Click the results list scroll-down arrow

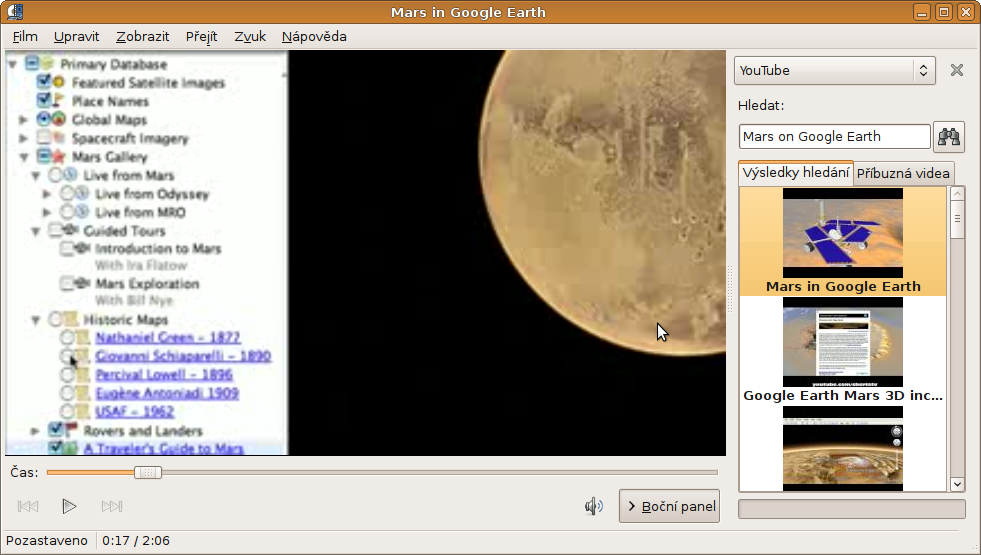point(957,484)
